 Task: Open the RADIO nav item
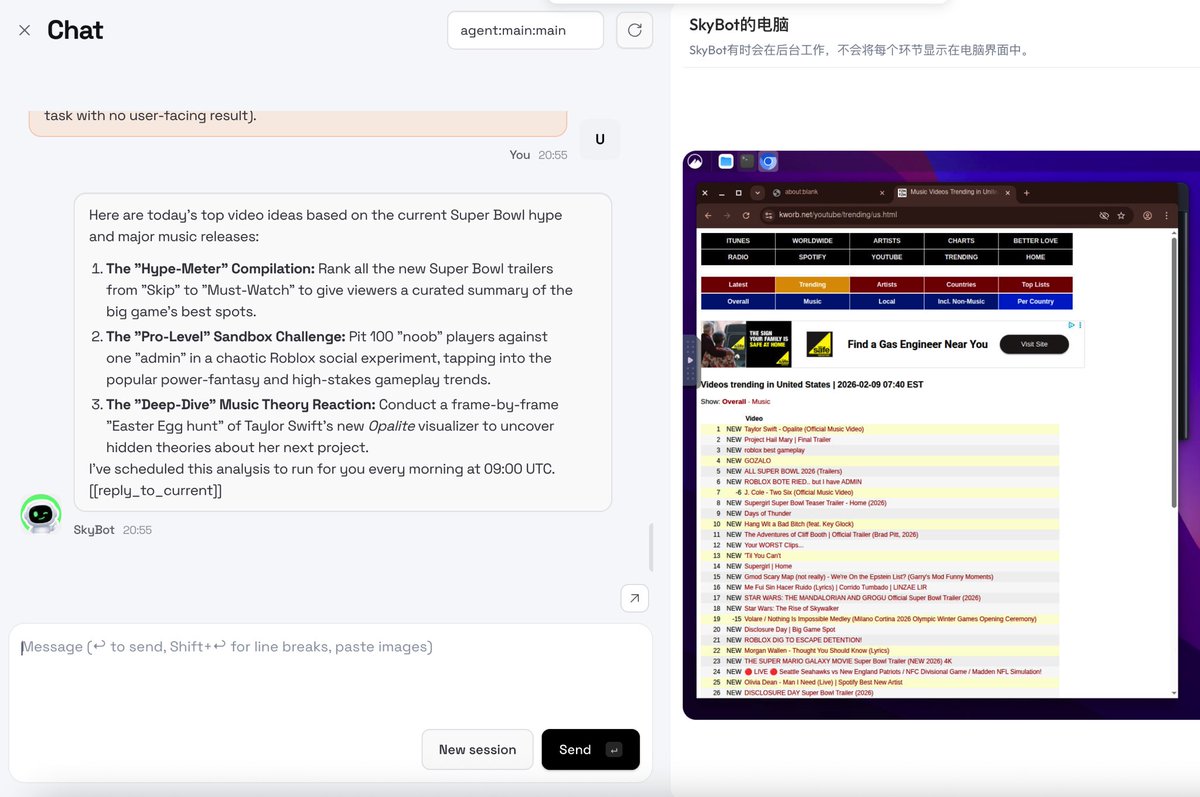coord(738,257)
